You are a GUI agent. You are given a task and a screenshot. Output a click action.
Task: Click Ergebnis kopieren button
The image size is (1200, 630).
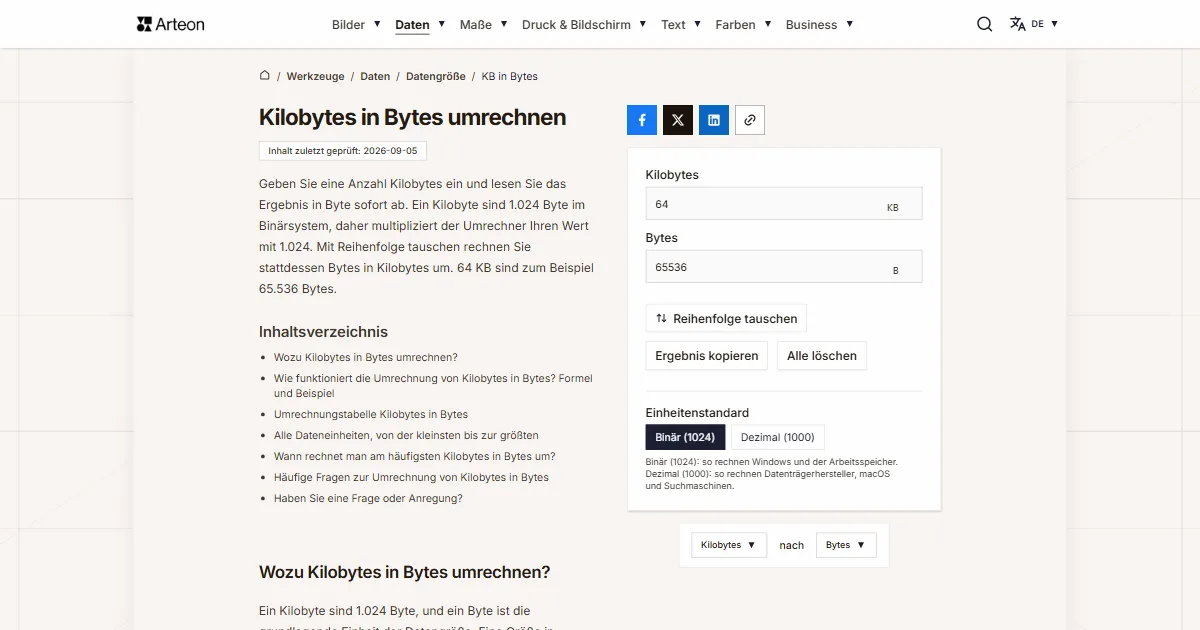pyautogui.click(x=707, y=356)
